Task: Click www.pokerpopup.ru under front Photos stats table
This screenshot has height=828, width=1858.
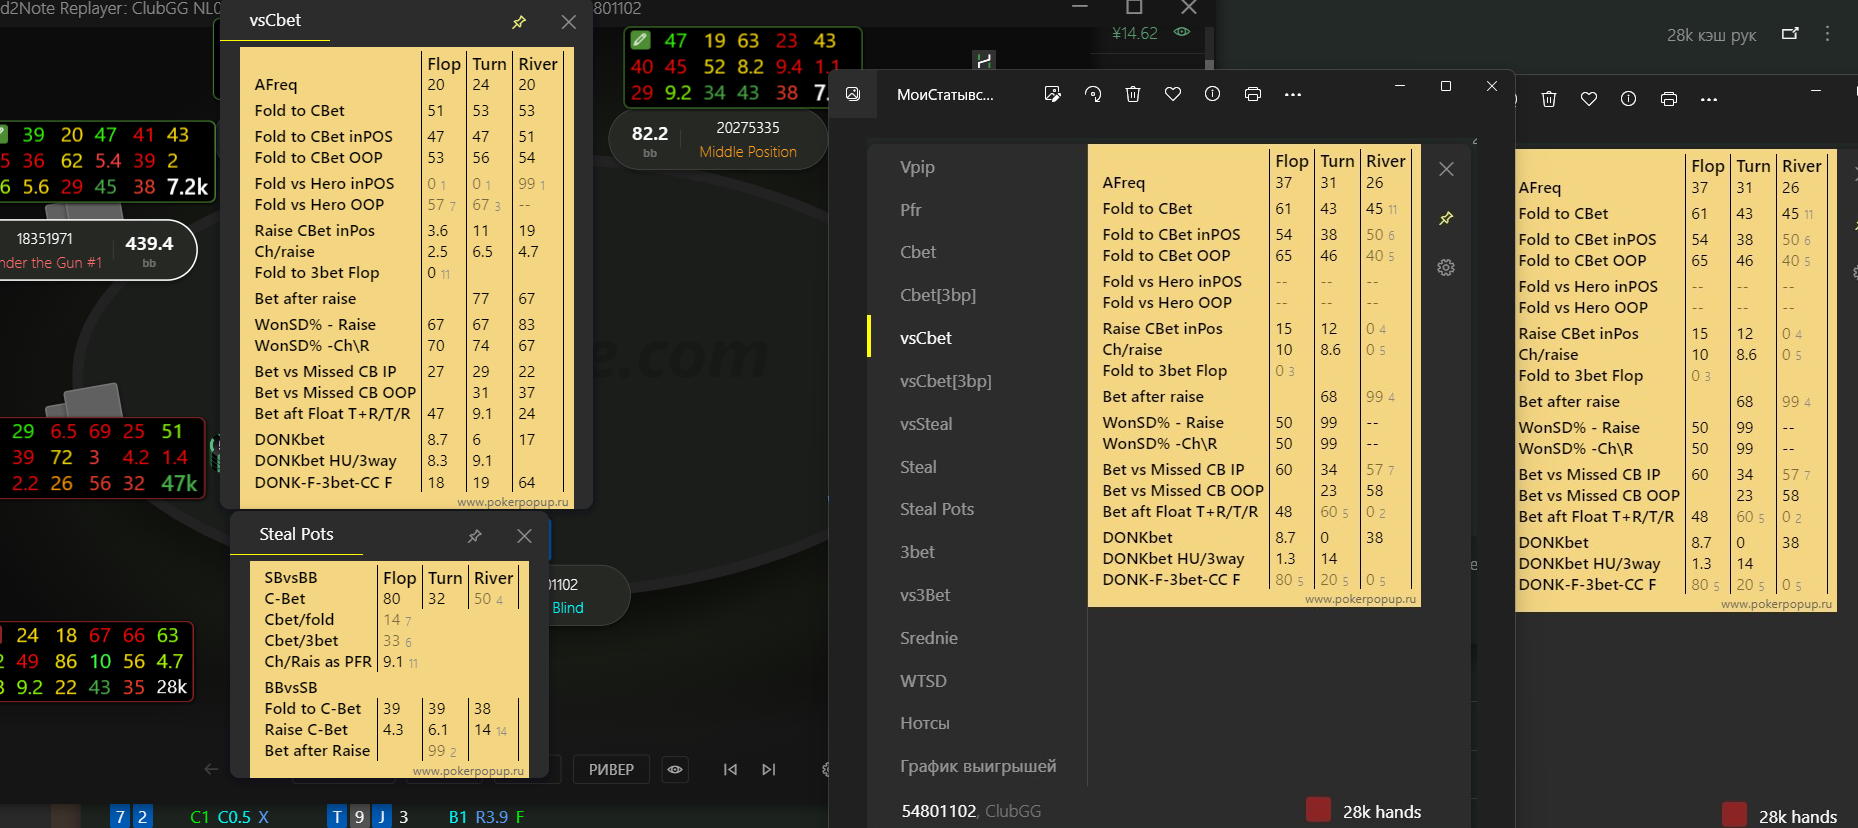Action: [x=1361, y=599]
